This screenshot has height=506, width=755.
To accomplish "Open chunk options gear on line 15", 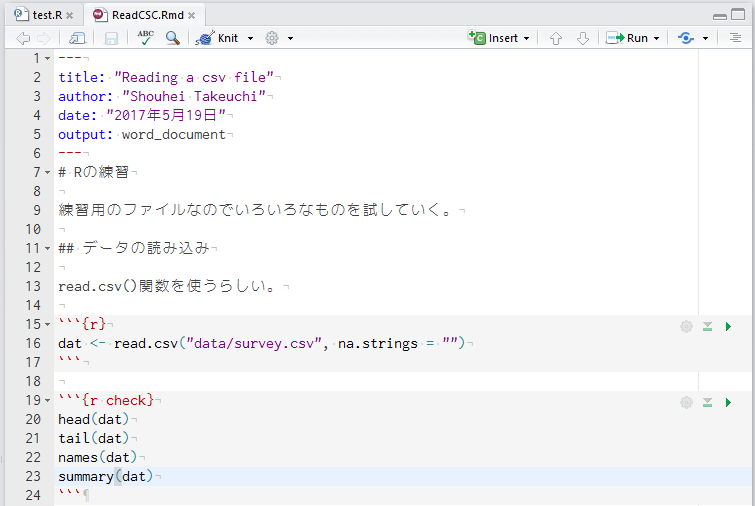I will (686, 326).
